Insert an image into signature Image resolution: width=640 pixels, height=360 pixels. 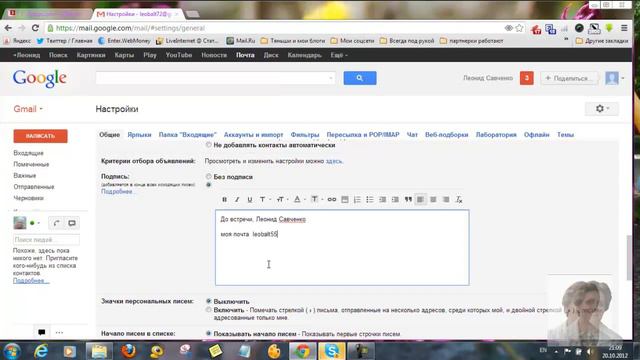345,200
